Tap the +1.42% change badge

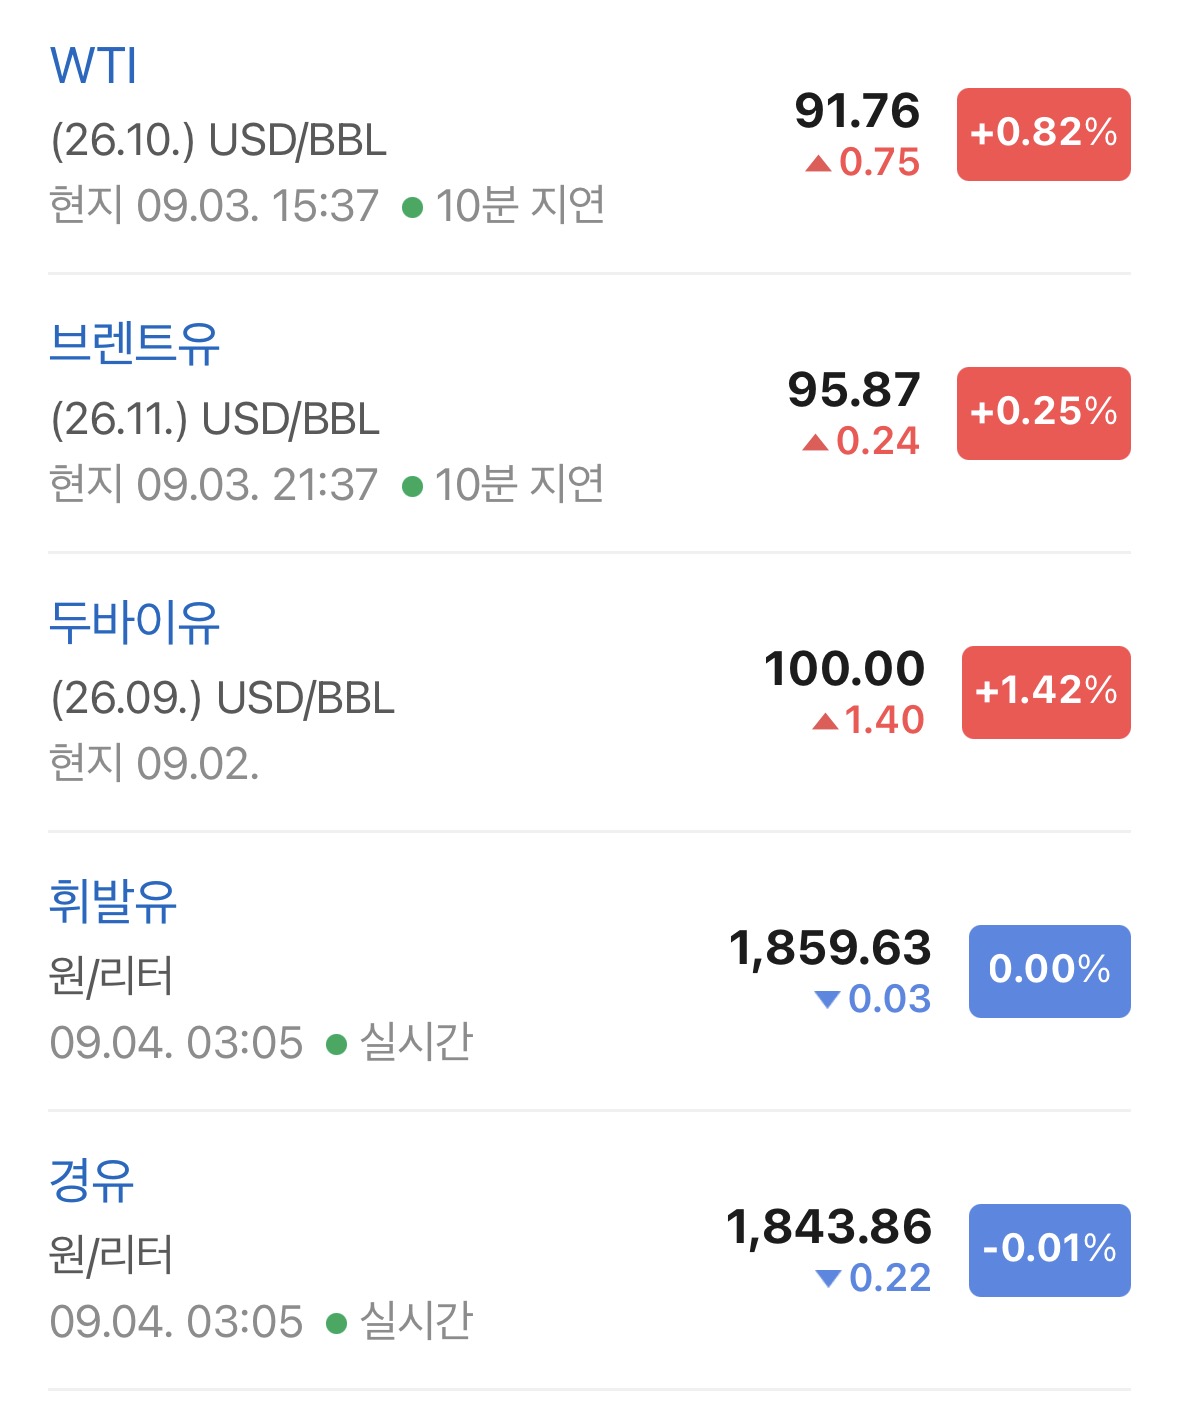(x=1046, y=692)
